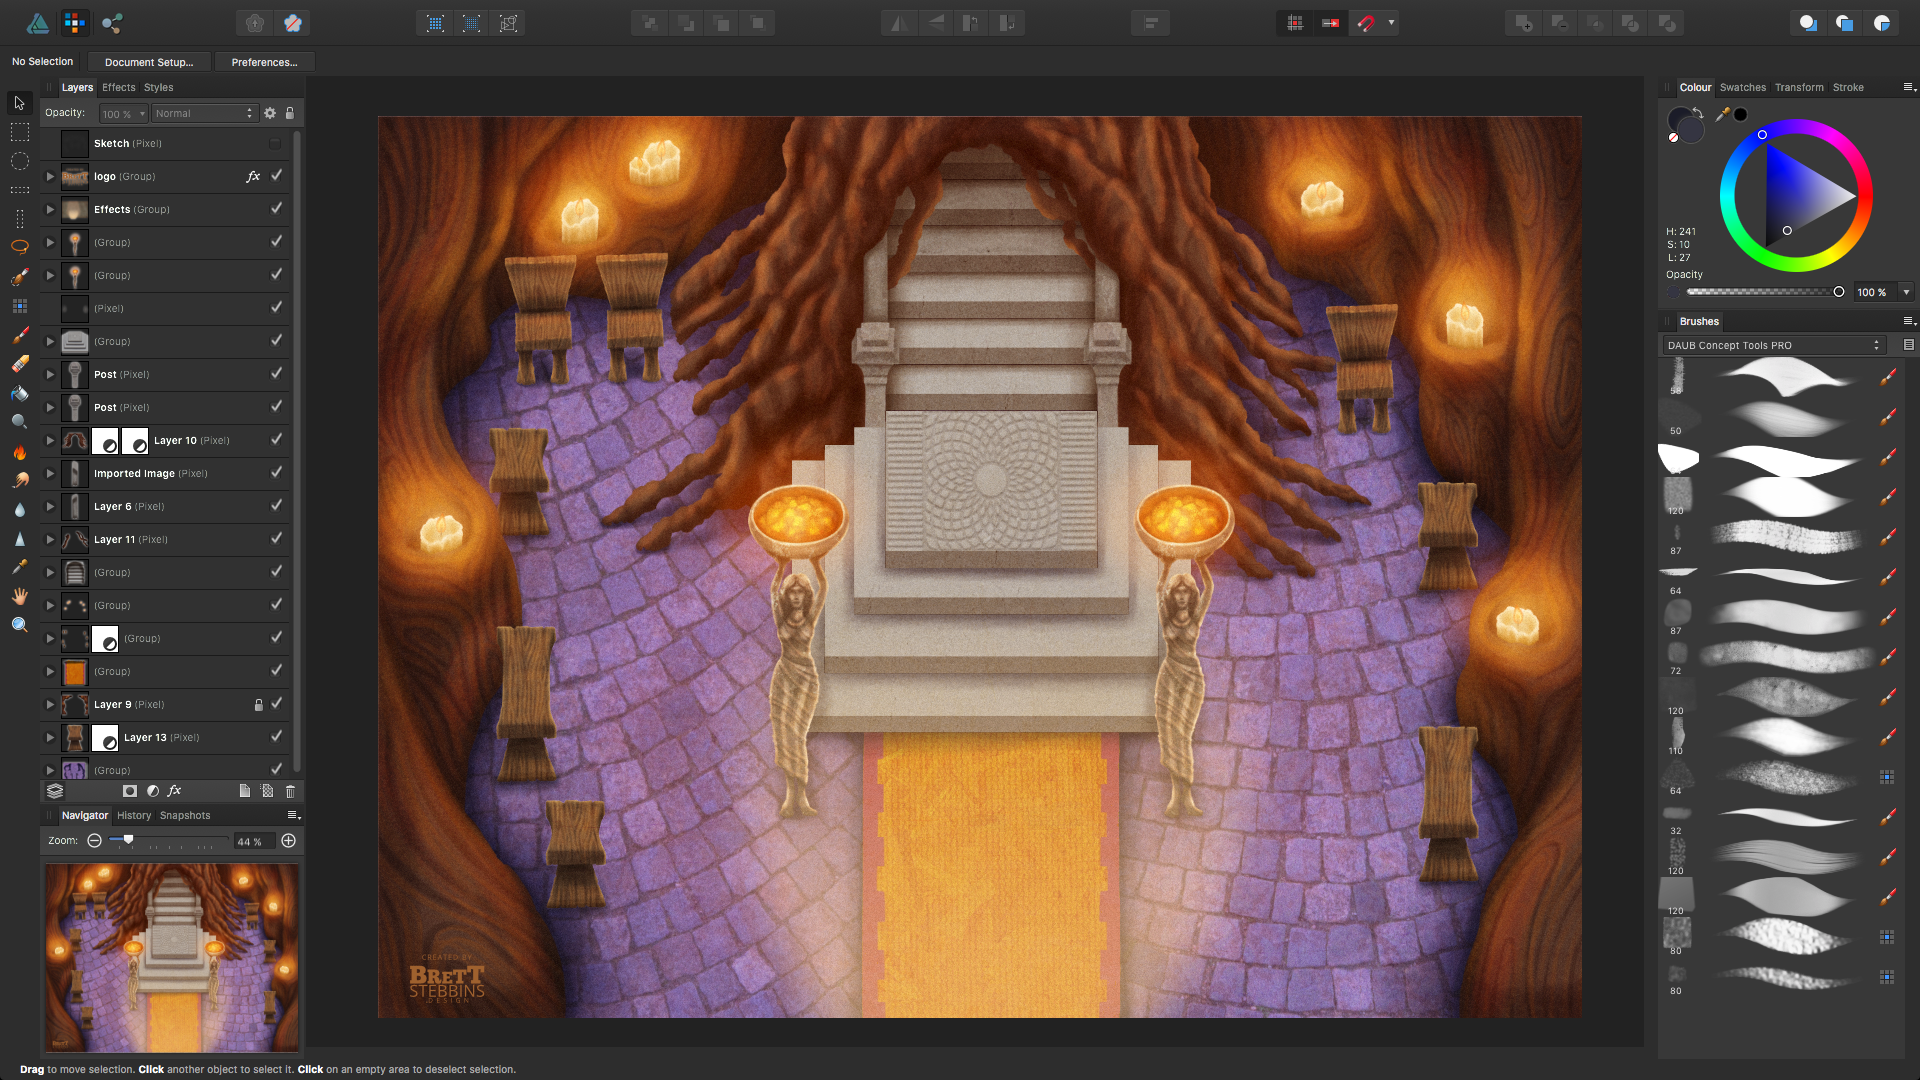This screenshot has height=1080, width=1920.
Task: Select the Elliptical Marquee tool
Action: point(19,161)
